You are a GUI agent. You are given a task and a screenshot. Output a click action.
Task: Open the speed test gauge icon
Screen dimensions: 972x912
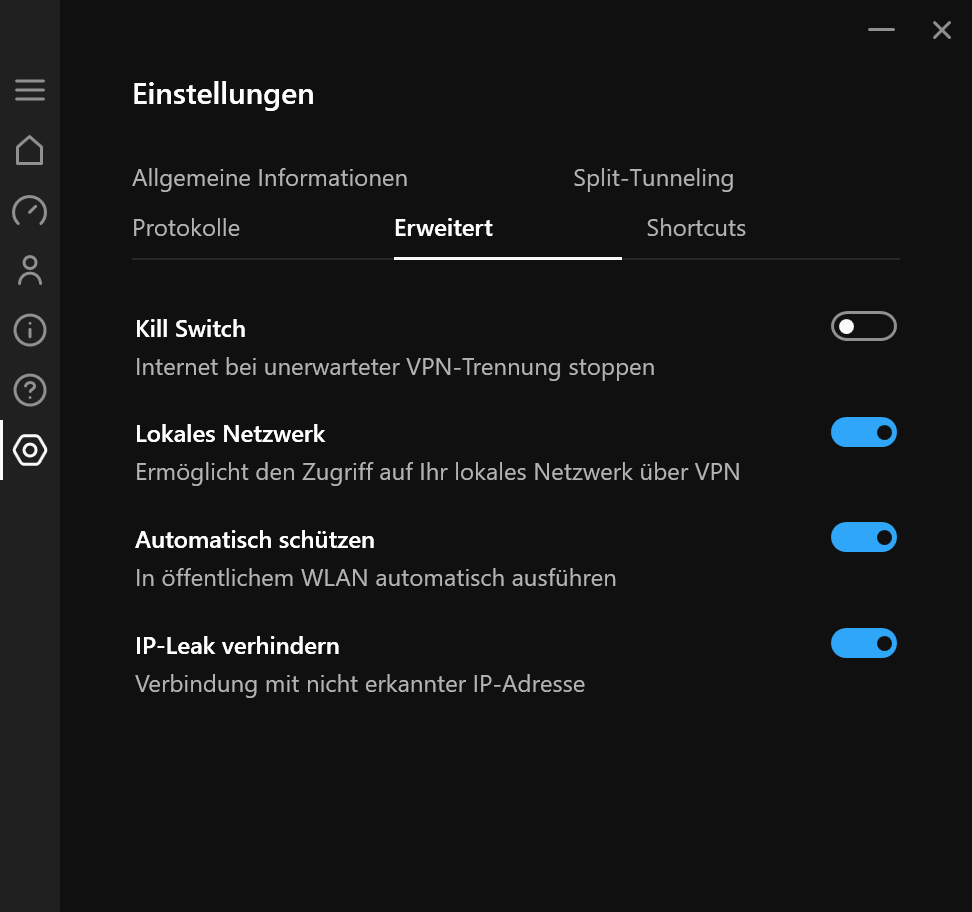30,210
